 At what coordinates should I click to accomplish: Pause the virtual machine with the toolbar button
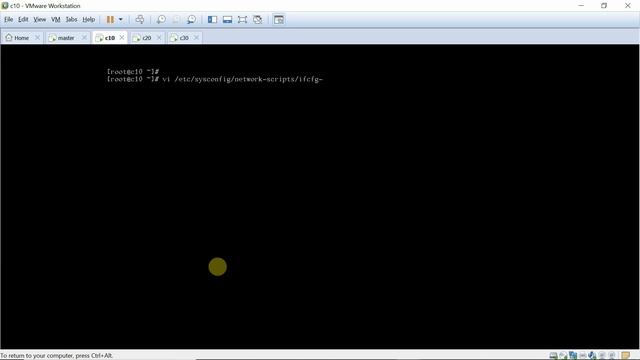(110, 20)
